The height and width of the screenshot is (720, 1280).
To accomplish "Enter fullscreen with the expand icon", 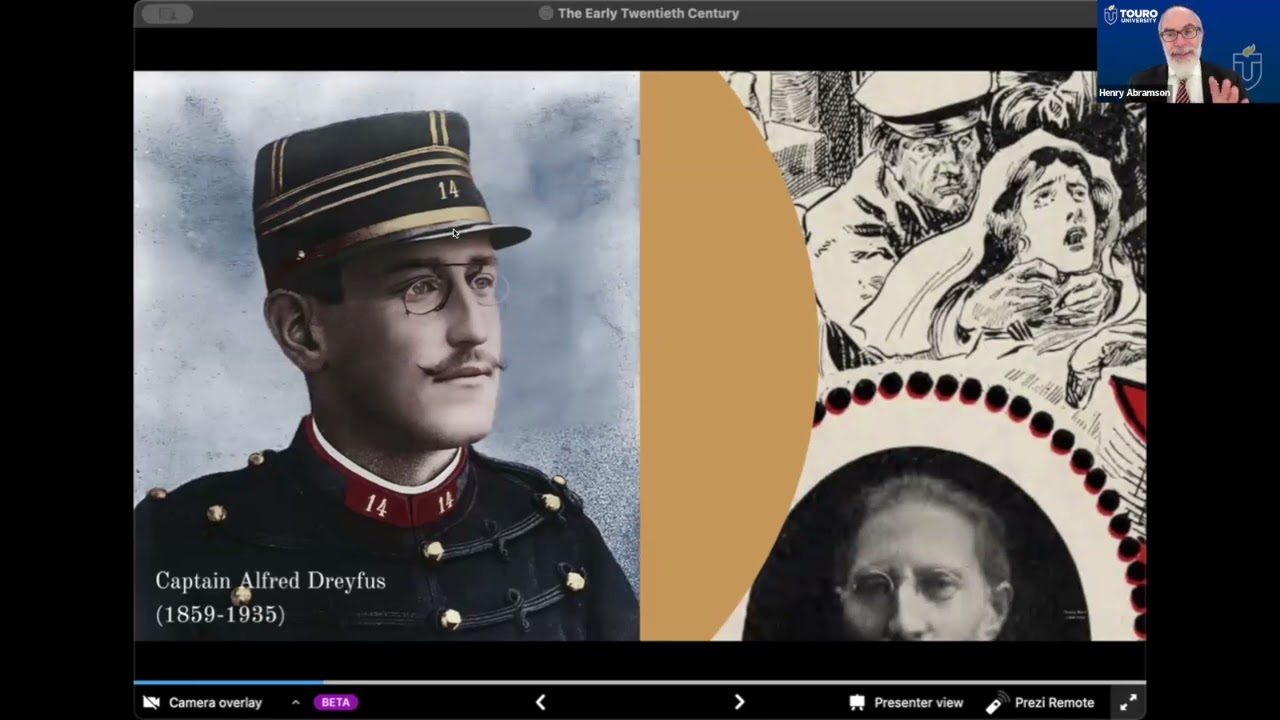I will click(1128, 702).
